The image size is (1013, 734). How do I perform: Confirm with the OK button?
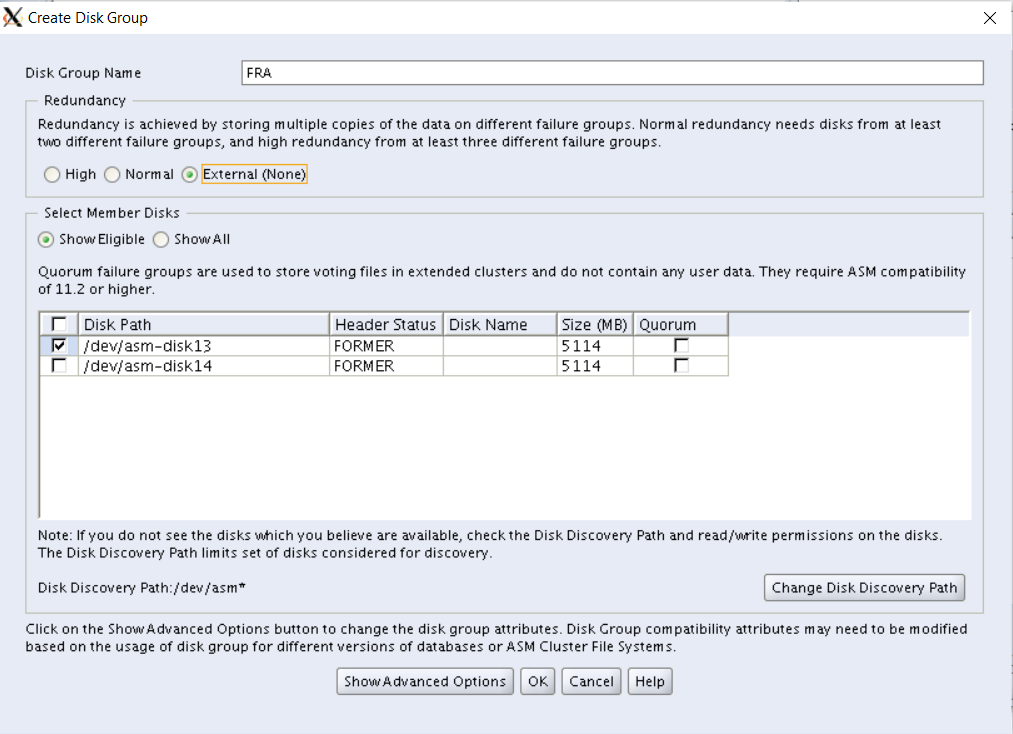(538, 682)
